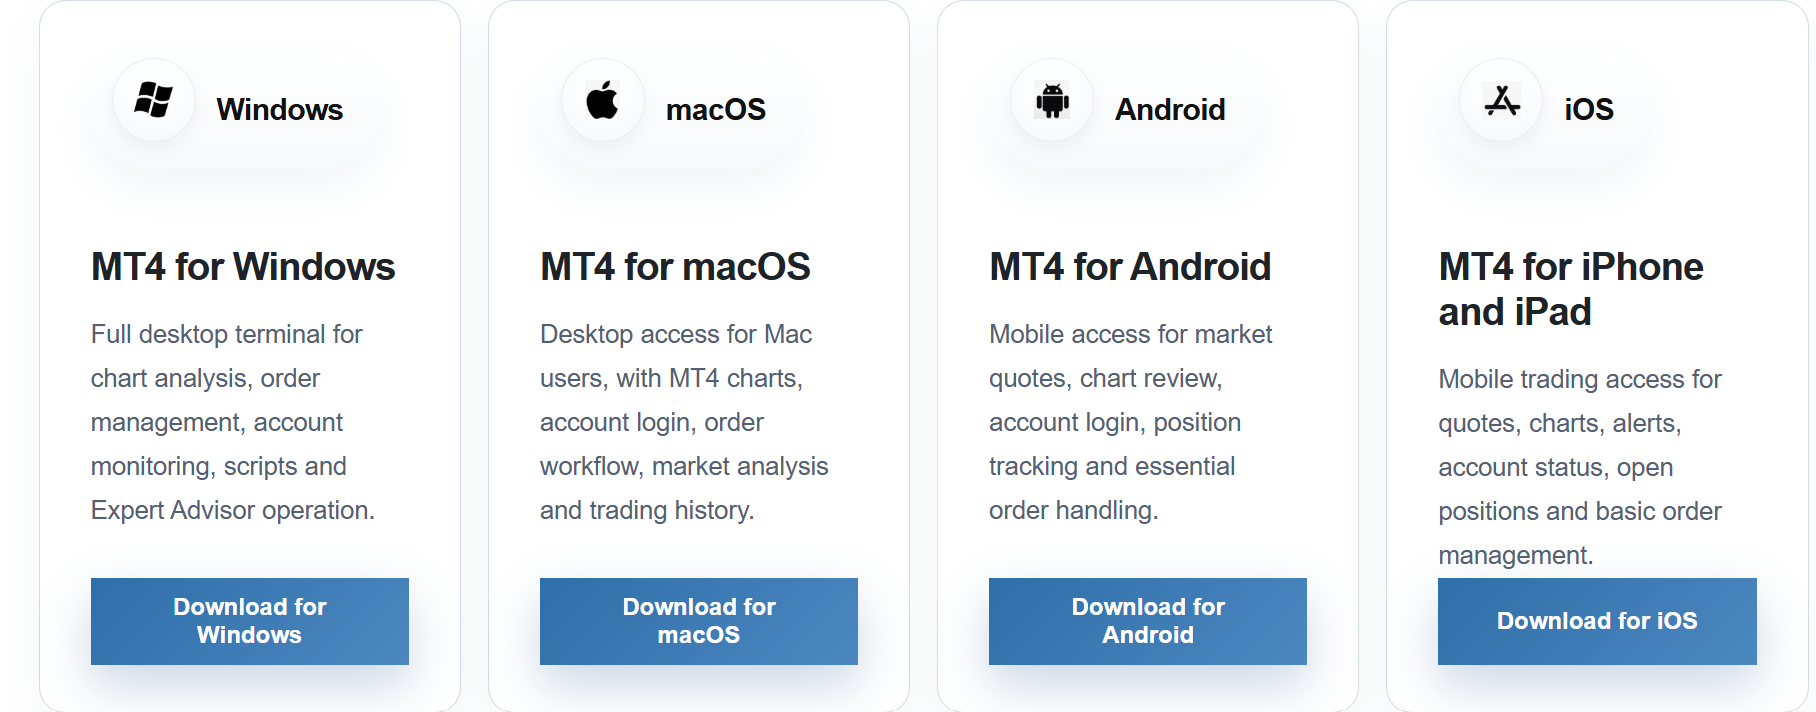Click the Apple logo icon
Viewport: 1816px width, 712px height.
(x=603, y=100)
